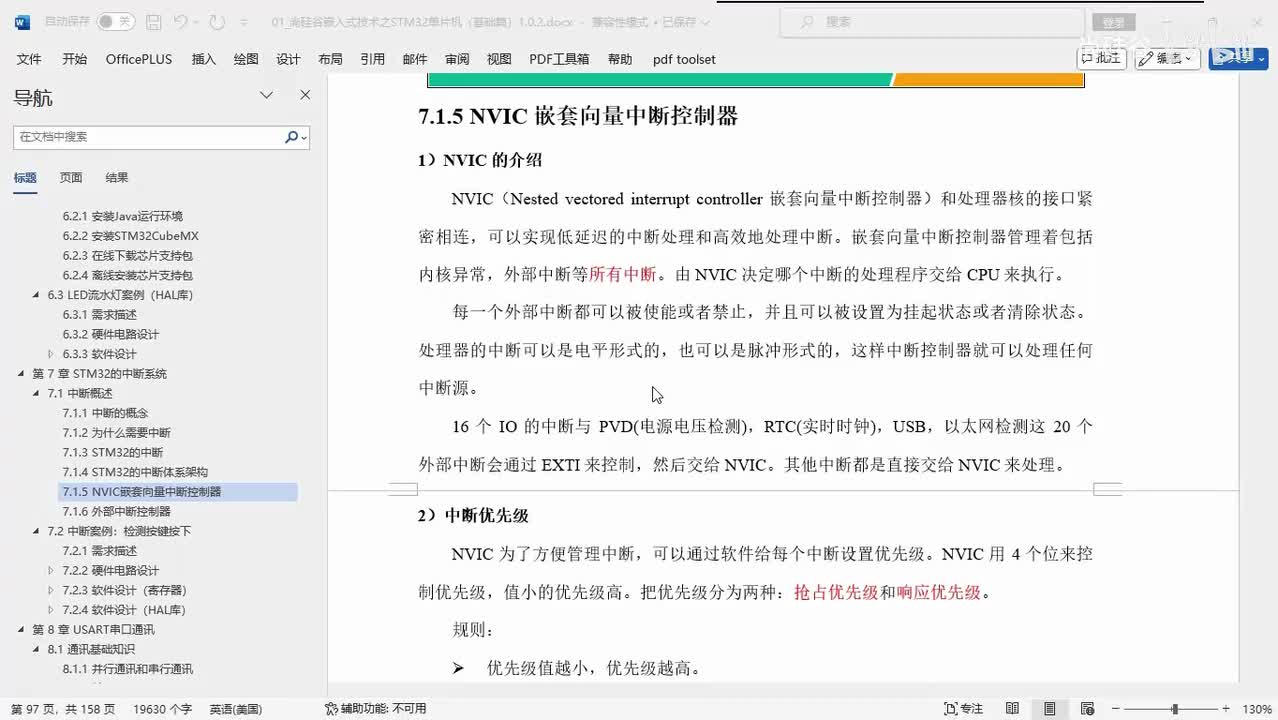1278x720 pixels.
Task: Open the pdf toolset tab
Action: (684, 59)
